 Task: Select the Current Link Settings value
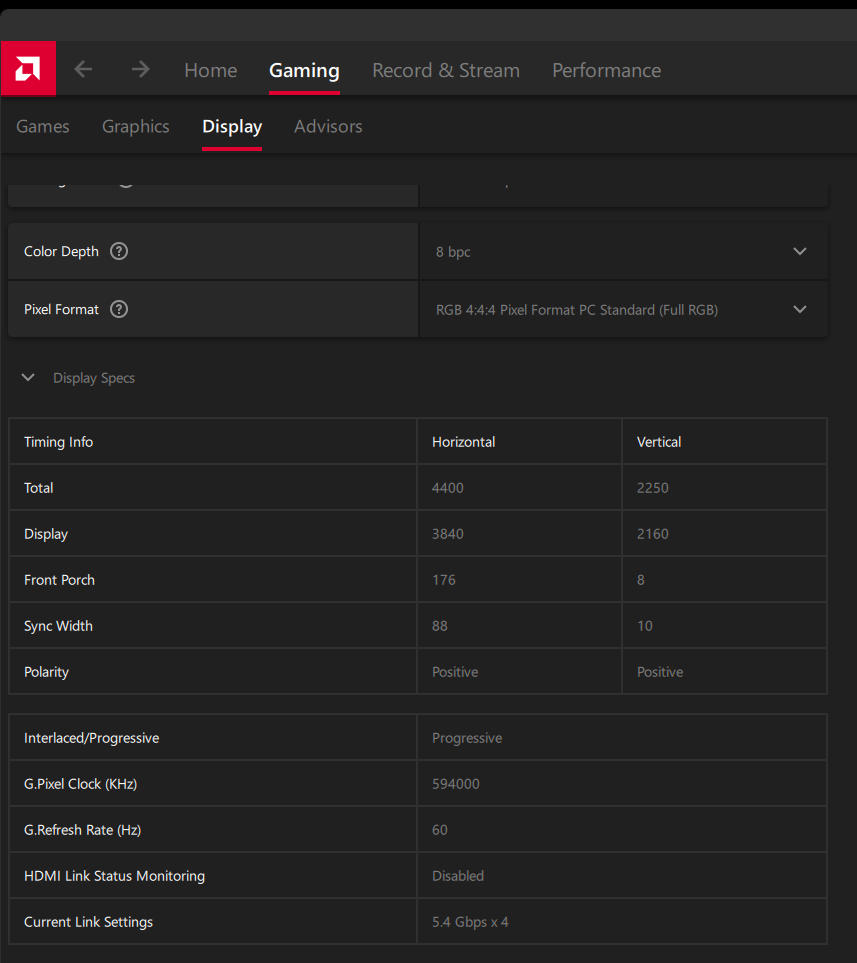tap(470, 922)
